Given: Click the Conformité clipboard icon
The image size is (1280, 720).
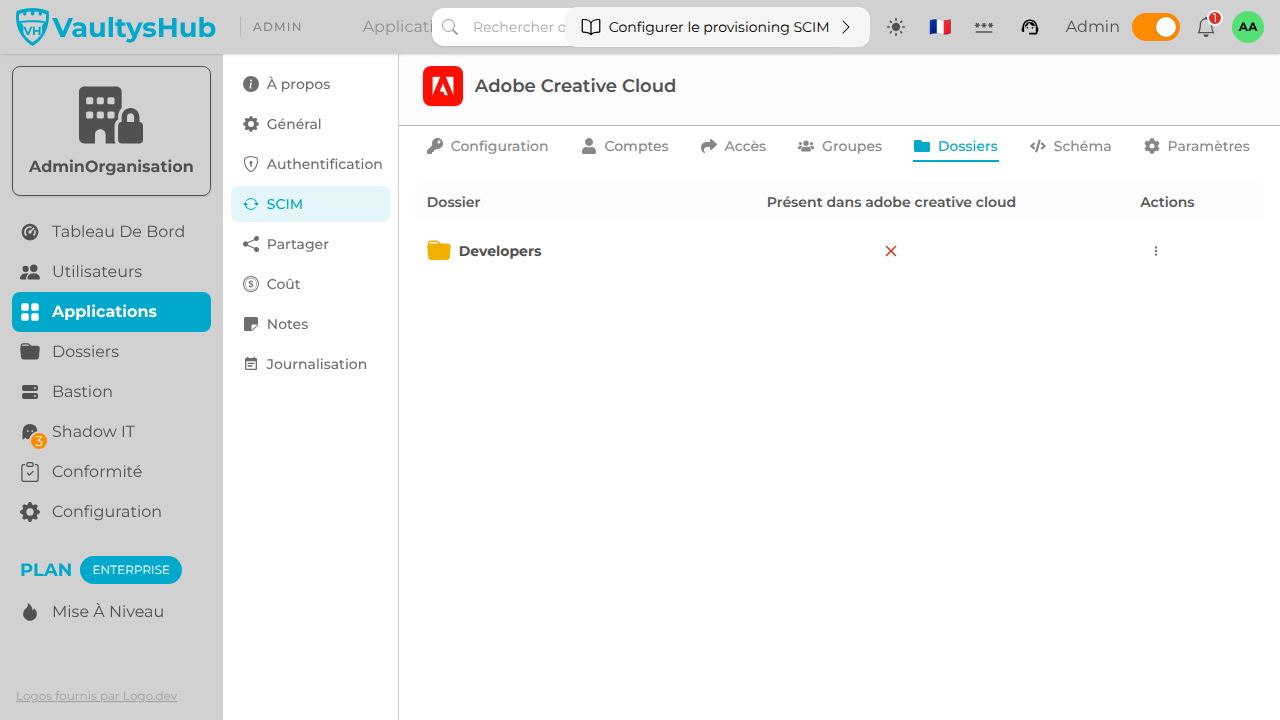Looking at the screenshot, I should (x=30, y=472).
